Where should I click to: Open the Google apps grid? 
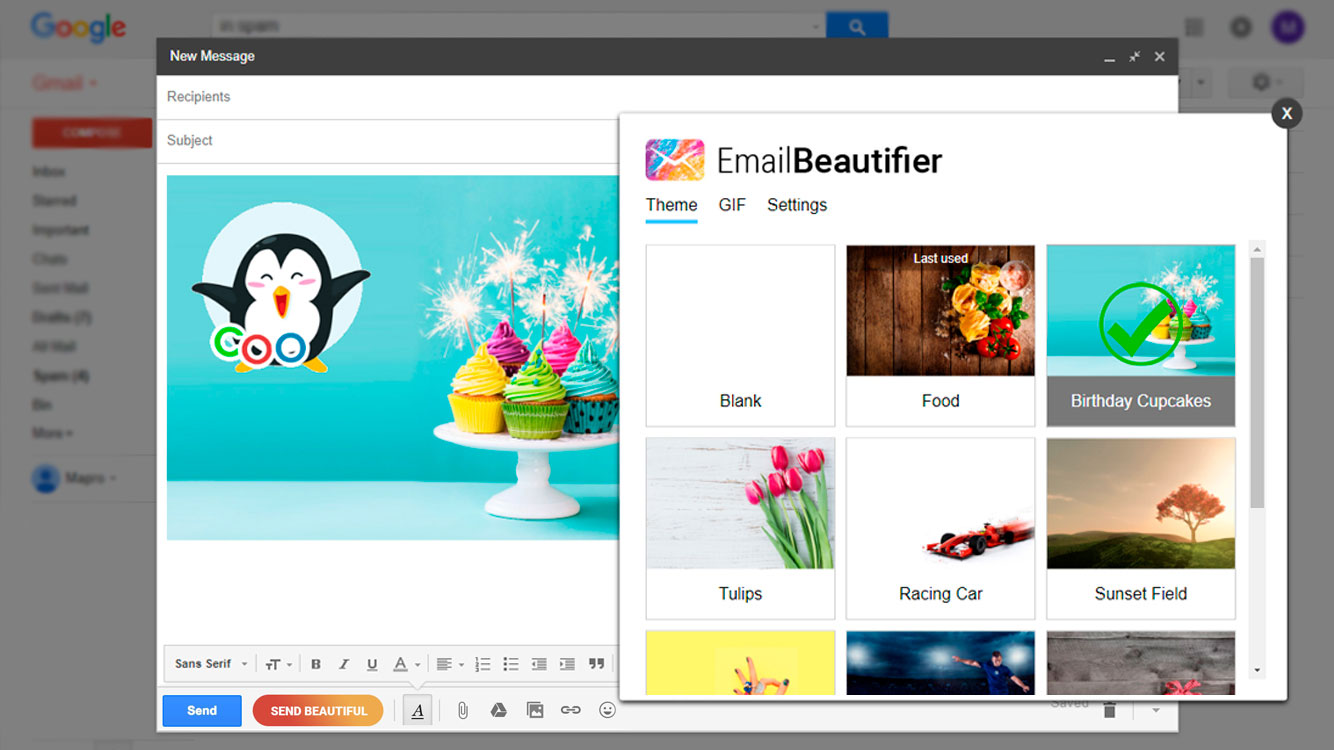pyautogui.click(x=1194, y=27)
